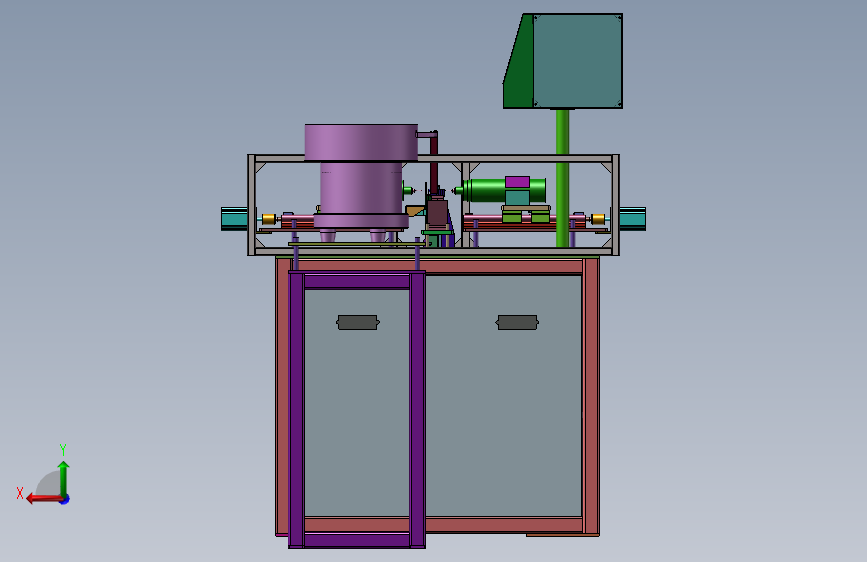This screenshot has height=562, width=867.
Task: Select the magenta block on top of the motor
Action: (x=518, y=183)
